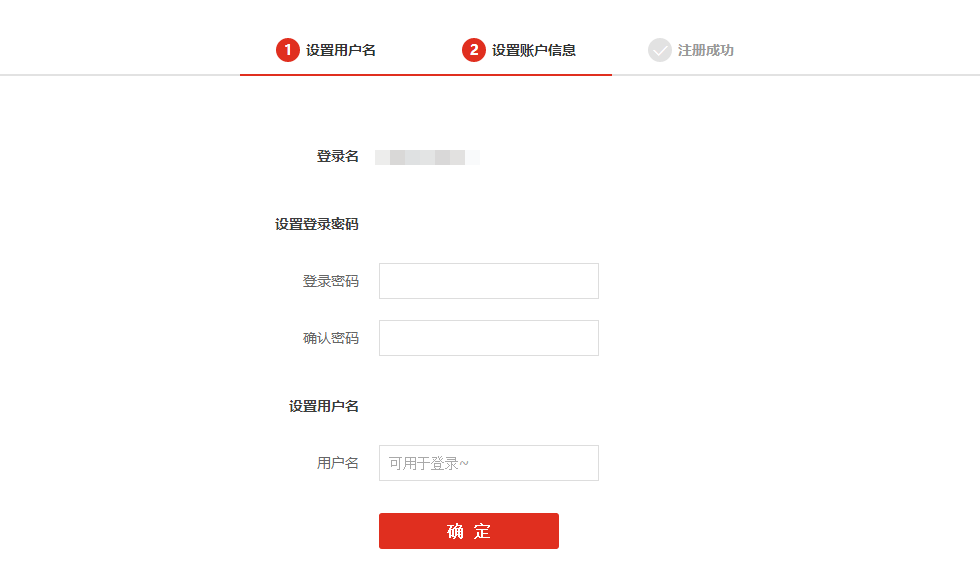Select the 设置账户信息 step label
980x578 pixels.
(534, 50)
